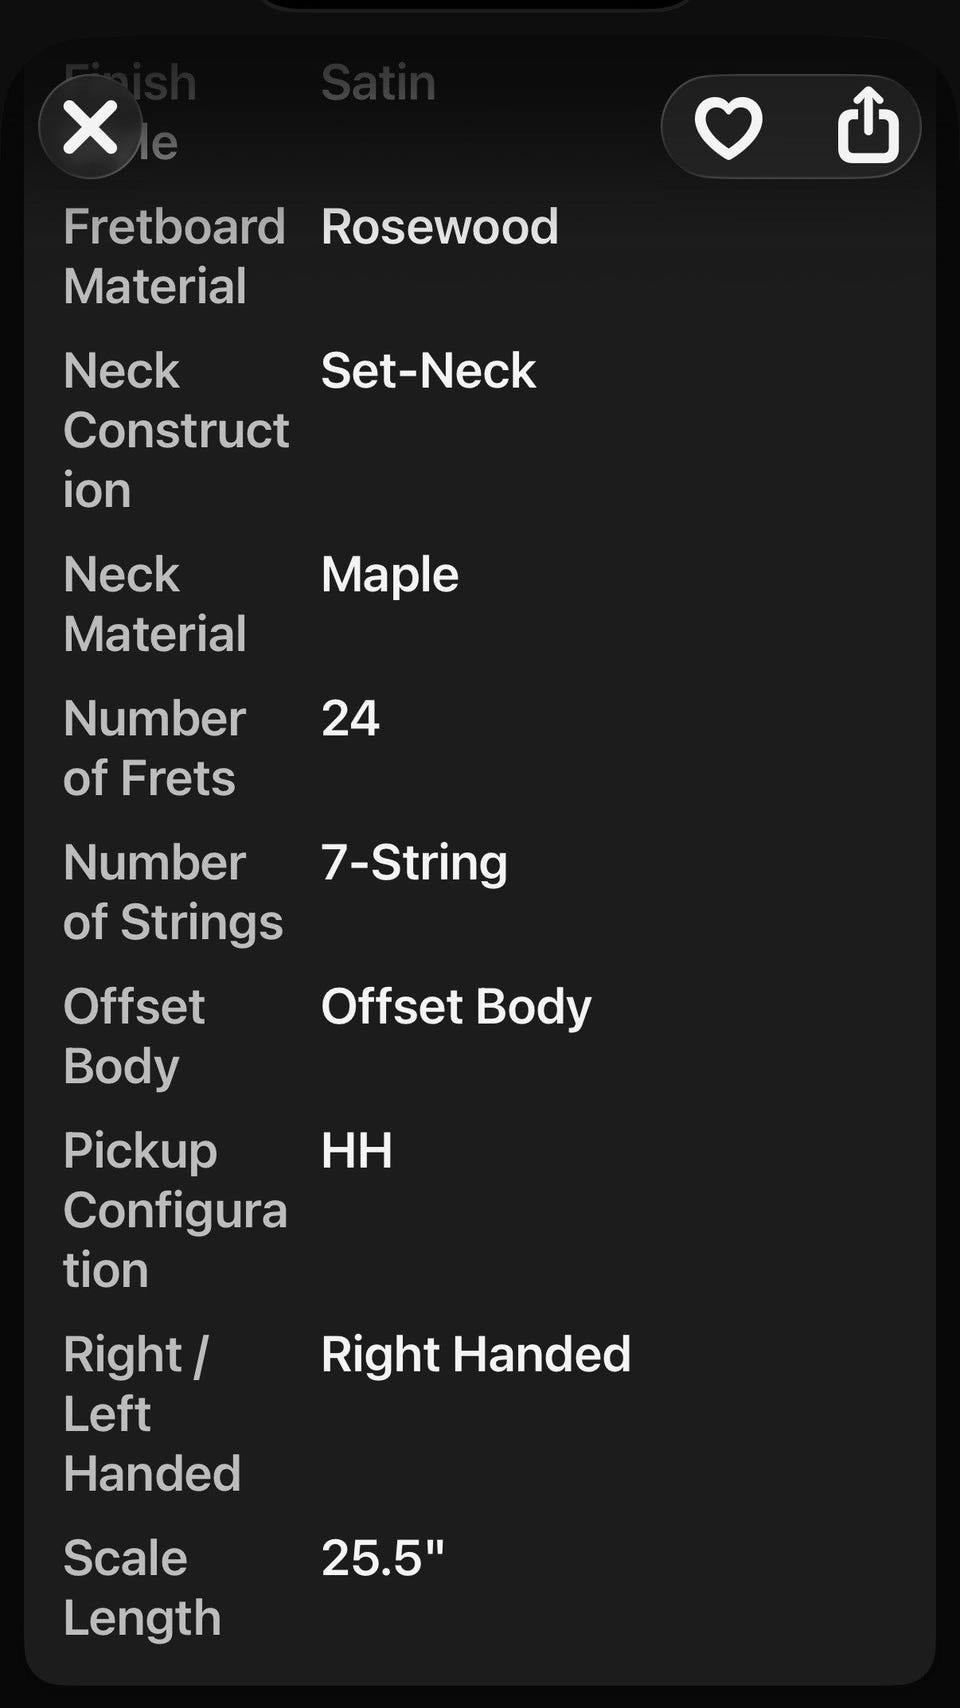Screen dimensions: 960x1708
Task: Tap the 24 frets value
Action: coord(350,718)
